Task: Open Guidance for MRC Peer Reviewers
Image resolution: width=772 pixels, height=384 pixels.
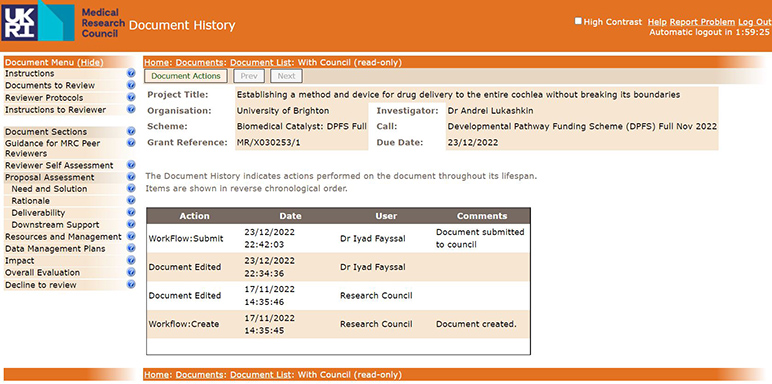Action: tap(52, 149)
